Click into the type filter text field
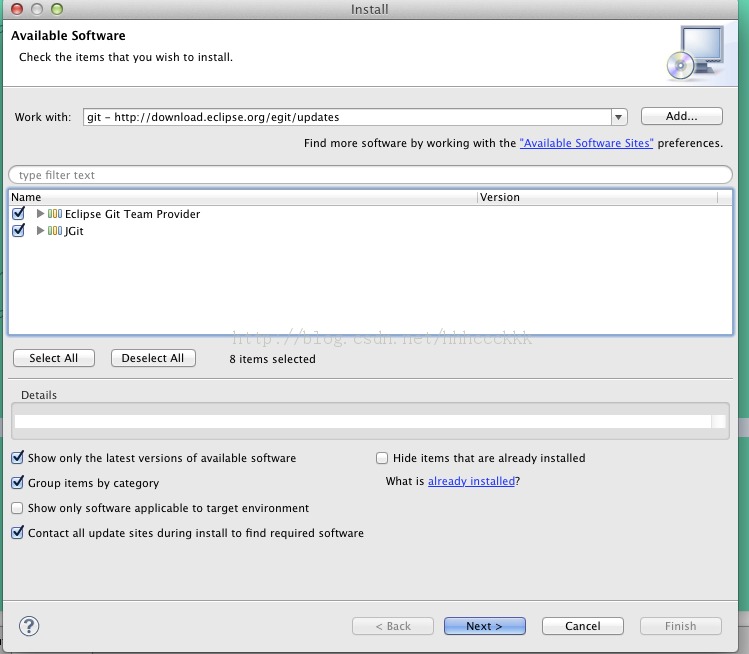Image resolution: width=749 pixels, height=654 pixels. point(370,175)
